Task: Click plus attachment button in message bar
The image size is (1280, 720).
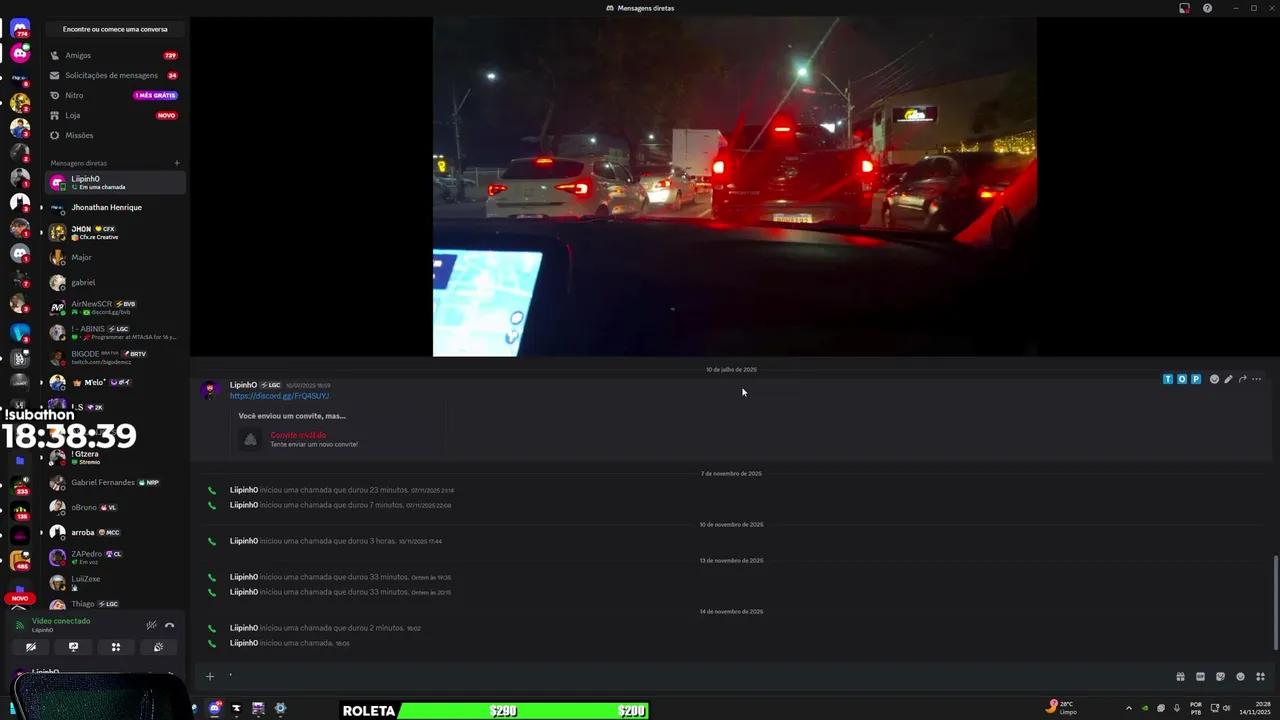Action: [x=210, y=676]
